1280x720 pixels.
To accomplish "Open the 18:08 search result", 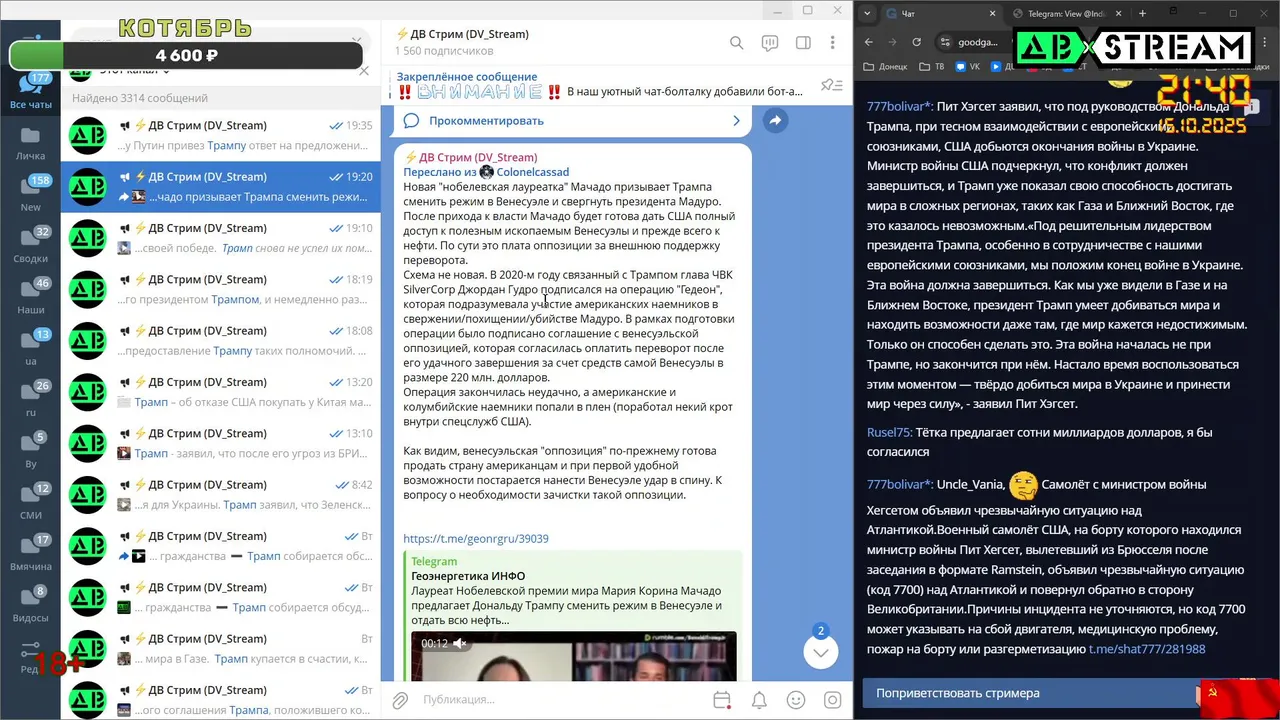I will (x=221, y=341).
